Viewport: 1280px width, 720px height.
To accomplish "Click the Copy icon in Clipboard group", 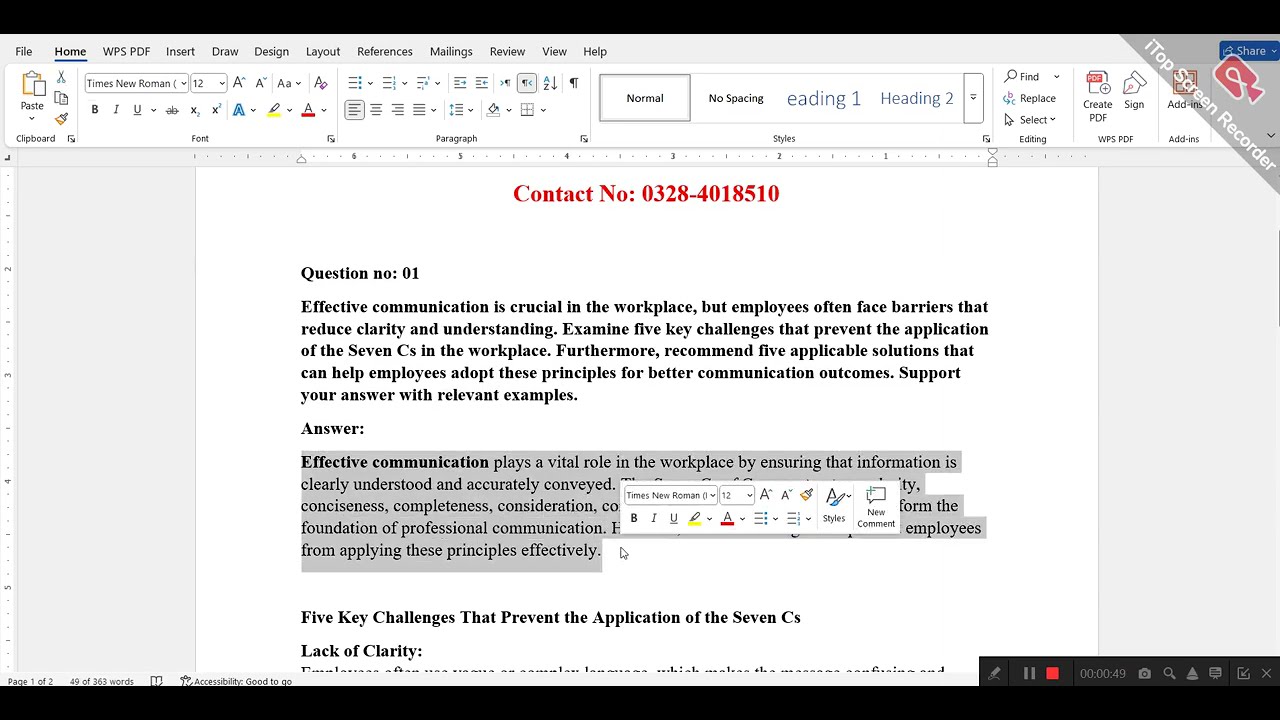I will tap(61, 98).
